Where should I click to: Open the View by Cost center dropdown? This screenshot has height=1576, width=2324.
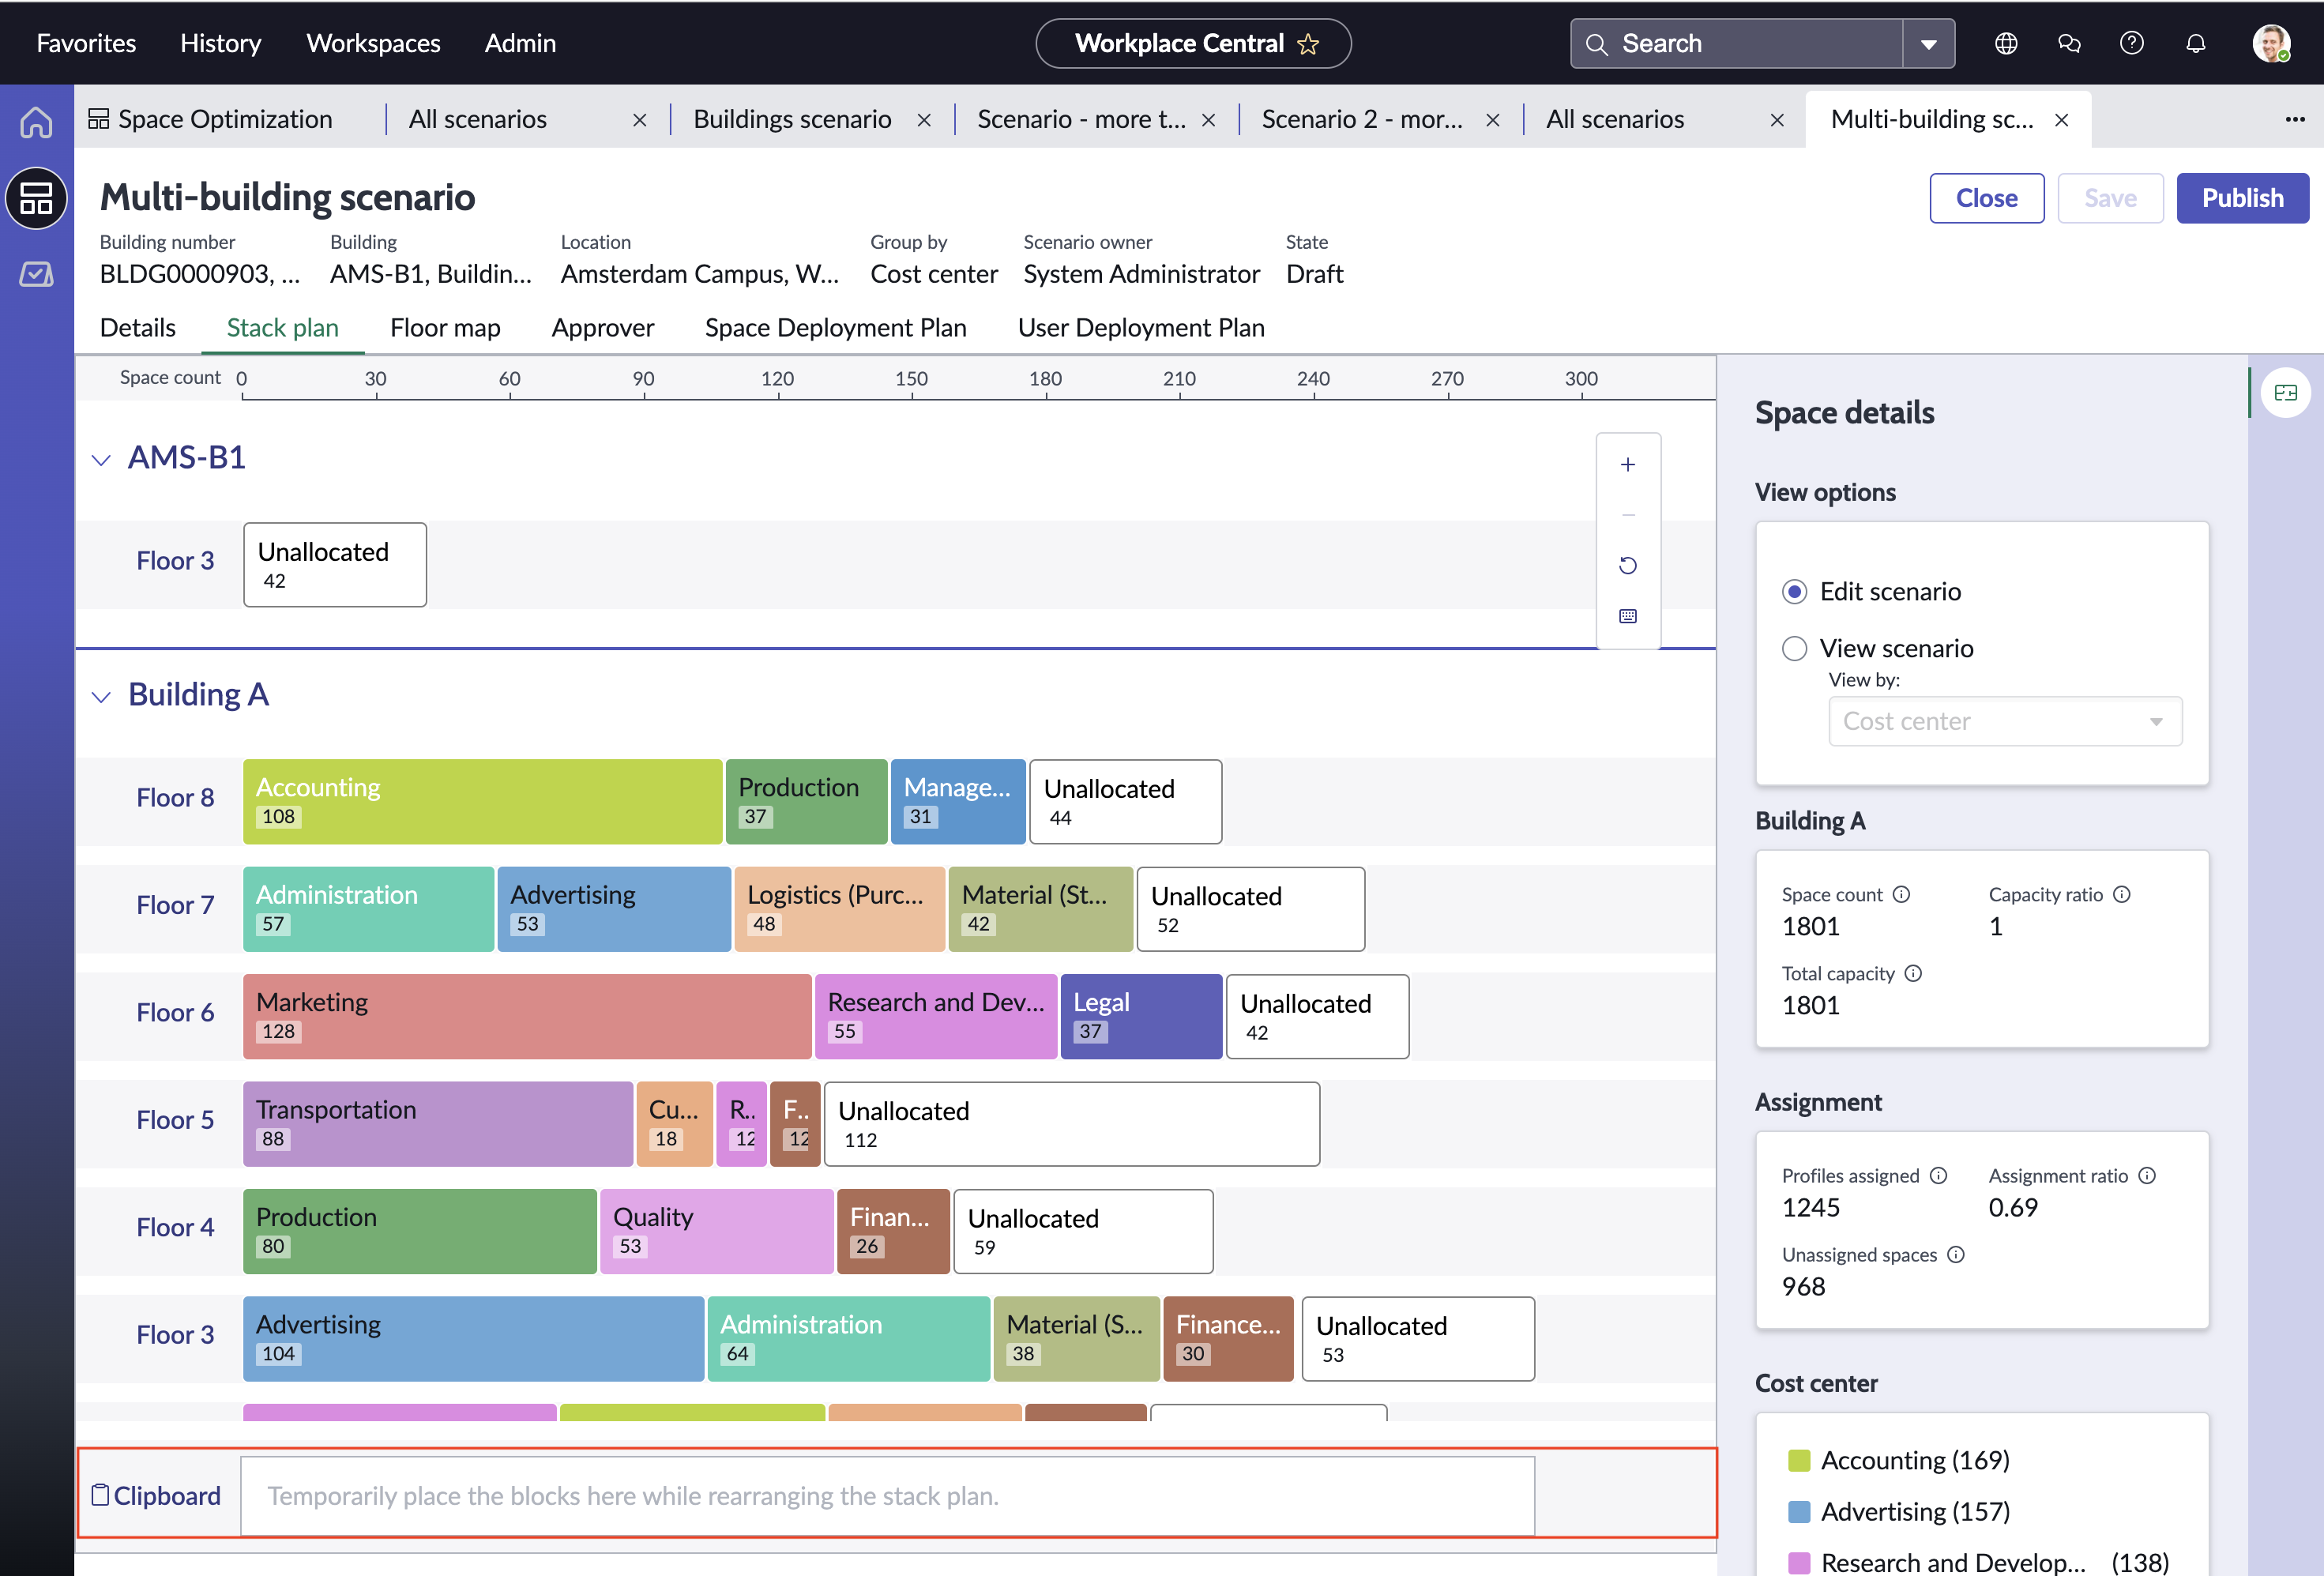(x=2004, y=721)
